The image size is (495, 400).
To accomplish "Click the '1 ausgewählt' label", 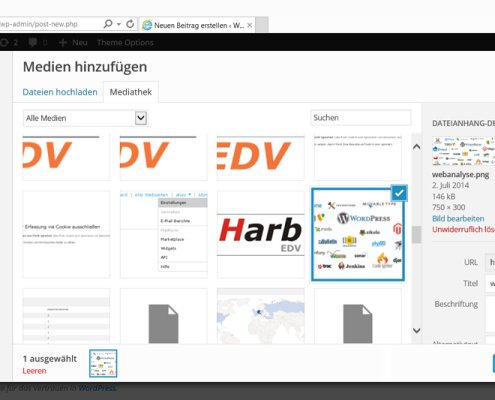I will (x=50, y=359).
